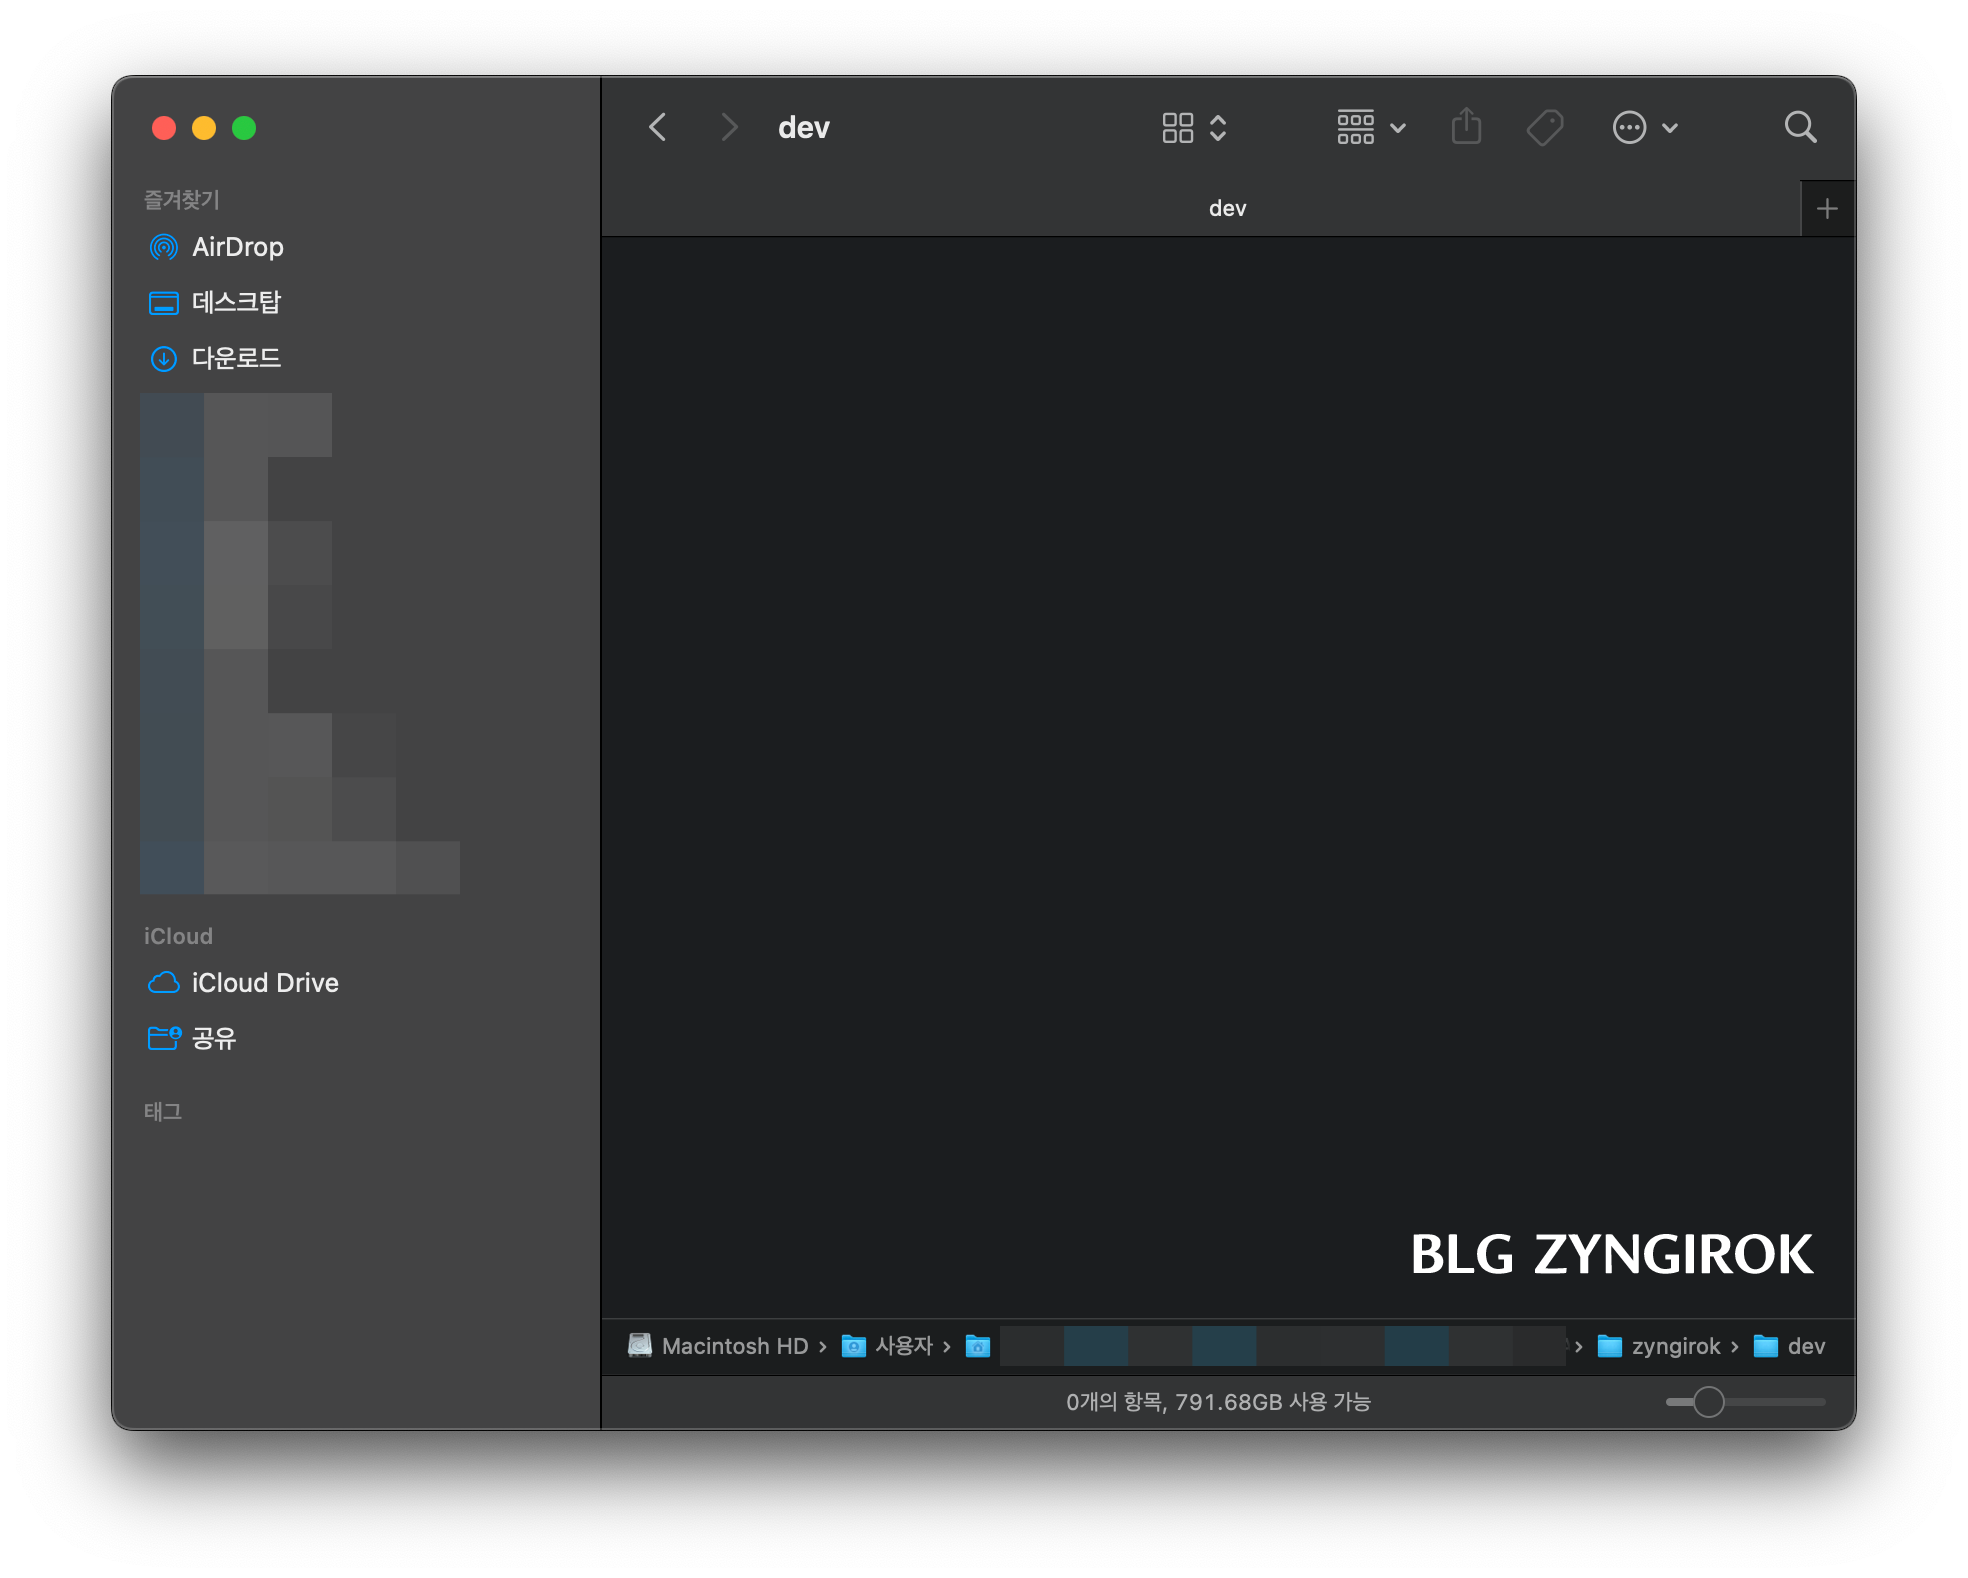1968x1578 pixels.
Task: Open the search magnifier
Action: pos(1800,127)
